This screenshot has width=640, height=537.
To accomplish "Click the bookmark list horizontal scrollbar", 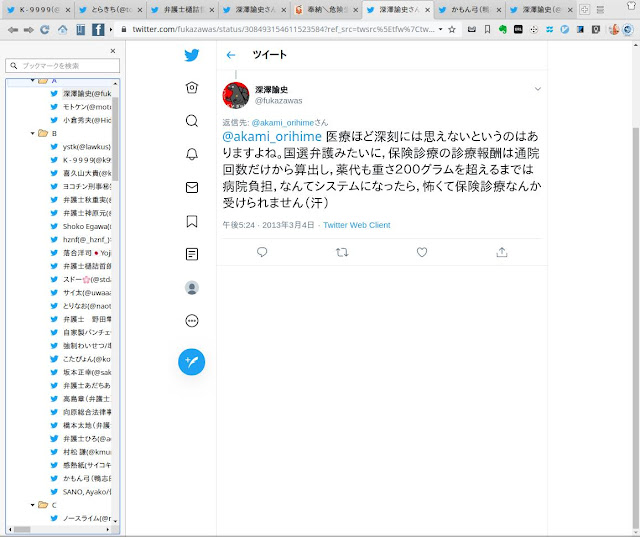I will [22, 530].
